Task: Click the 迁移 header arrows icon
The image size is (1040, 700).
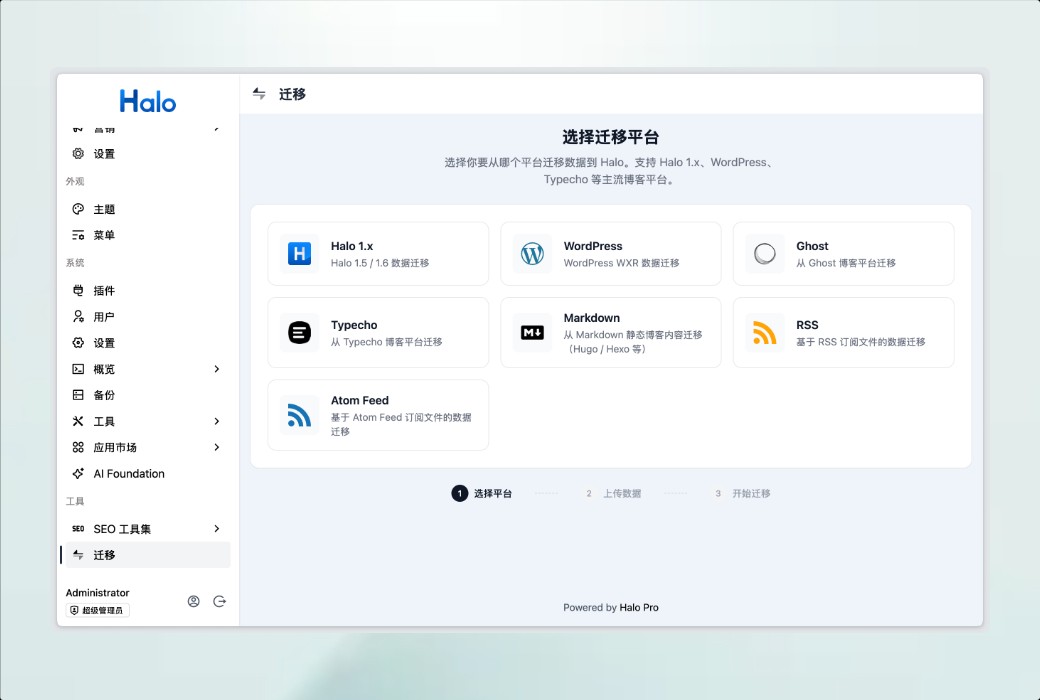Action: pyautogui.click(x=259, y=94)
